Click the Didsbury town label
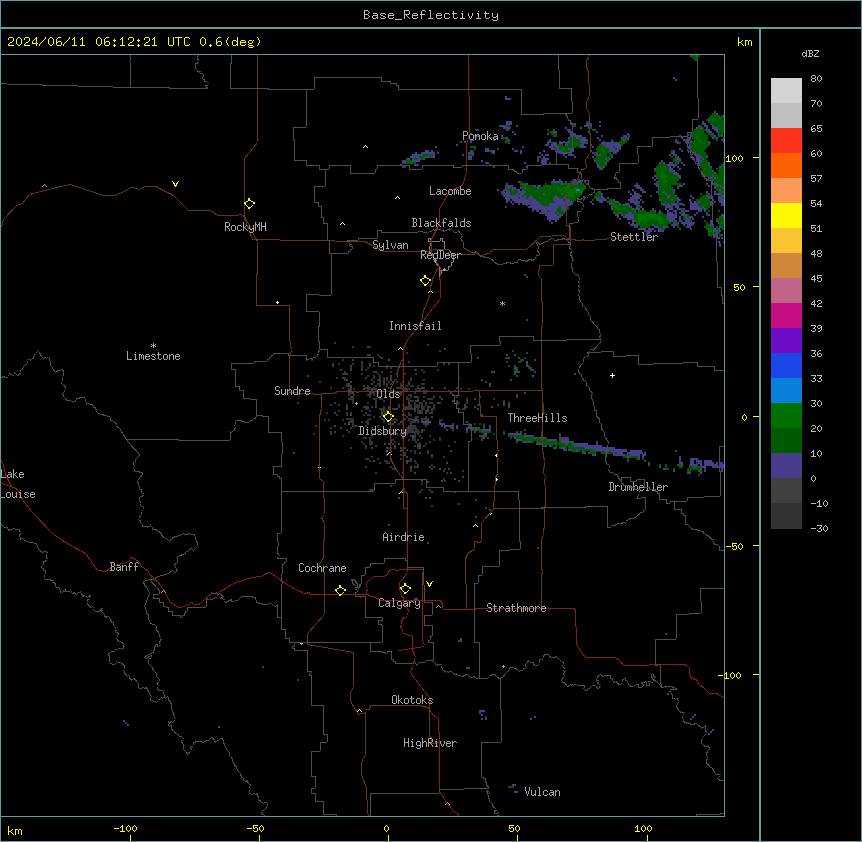This screenshot has height=842, width=862. point(383,431)
